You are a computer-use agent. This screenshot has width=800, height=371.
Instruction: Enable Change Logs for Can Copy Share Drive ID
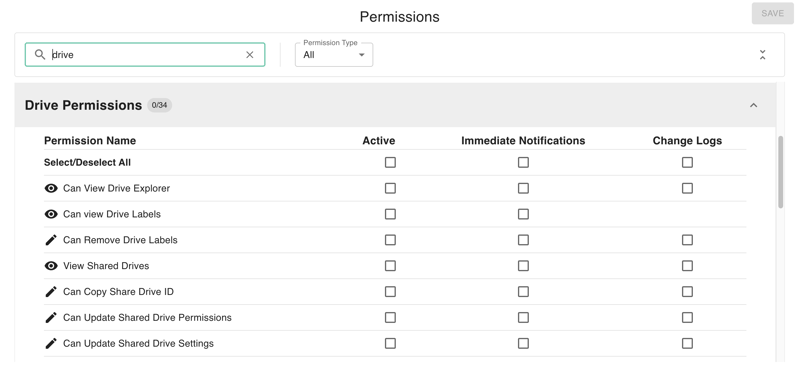[687, 291]
